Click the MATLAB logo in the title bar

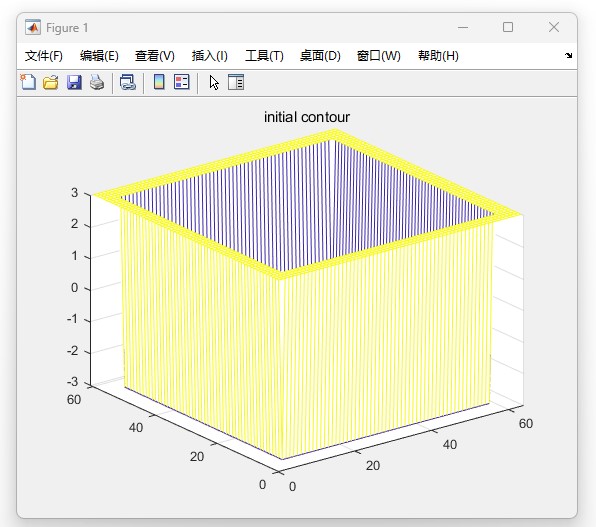tap(33, 27)
